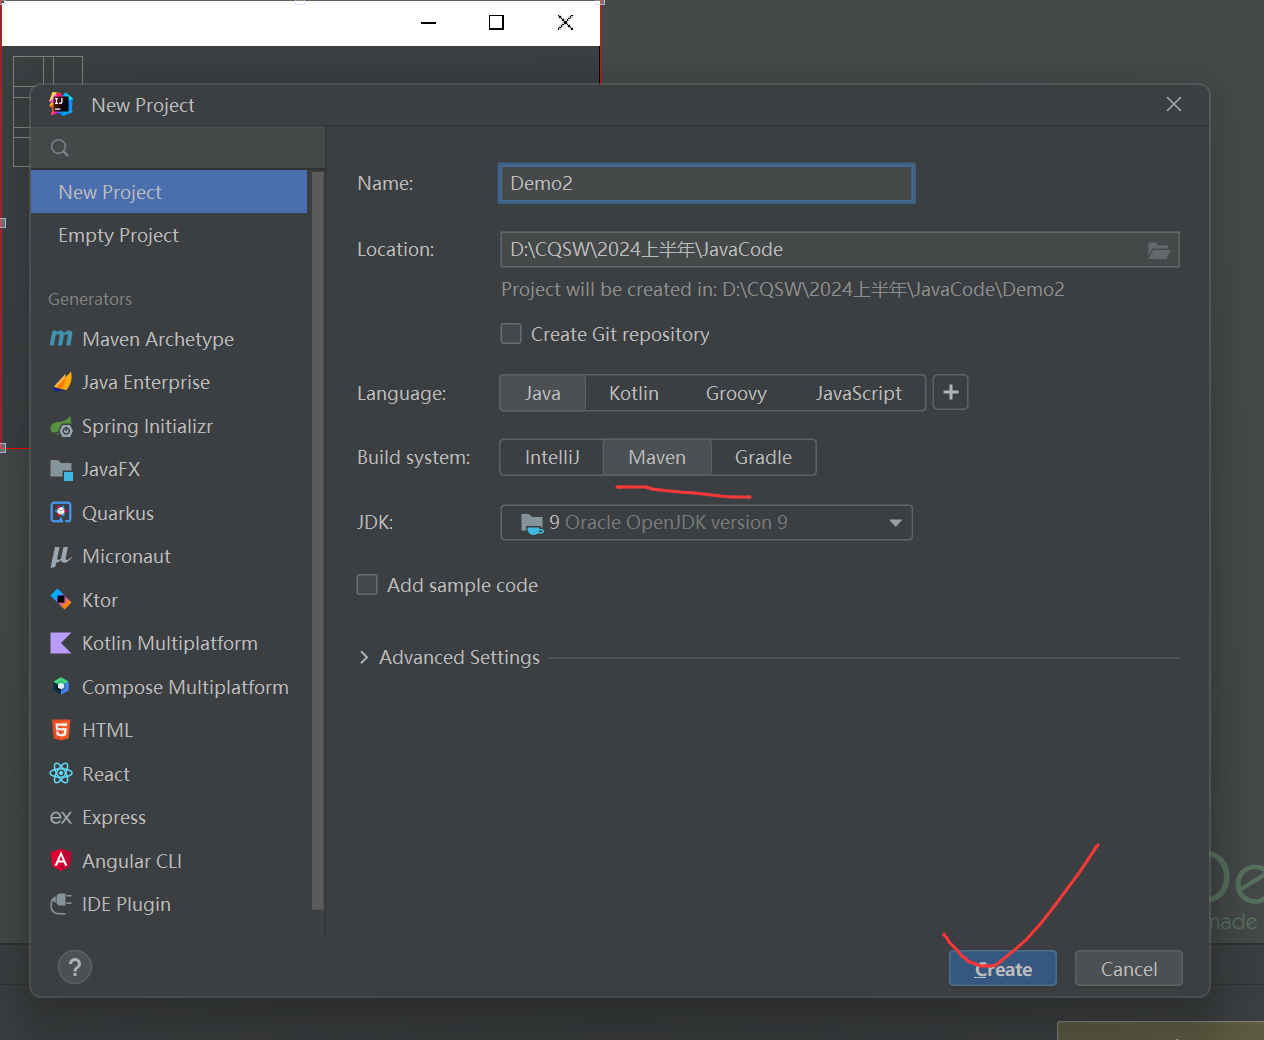Select the Quarkus generator label
Image resolution: width=1264 pixels, height=1040 pixels.
pyautogui.click(x=118, y=513)
